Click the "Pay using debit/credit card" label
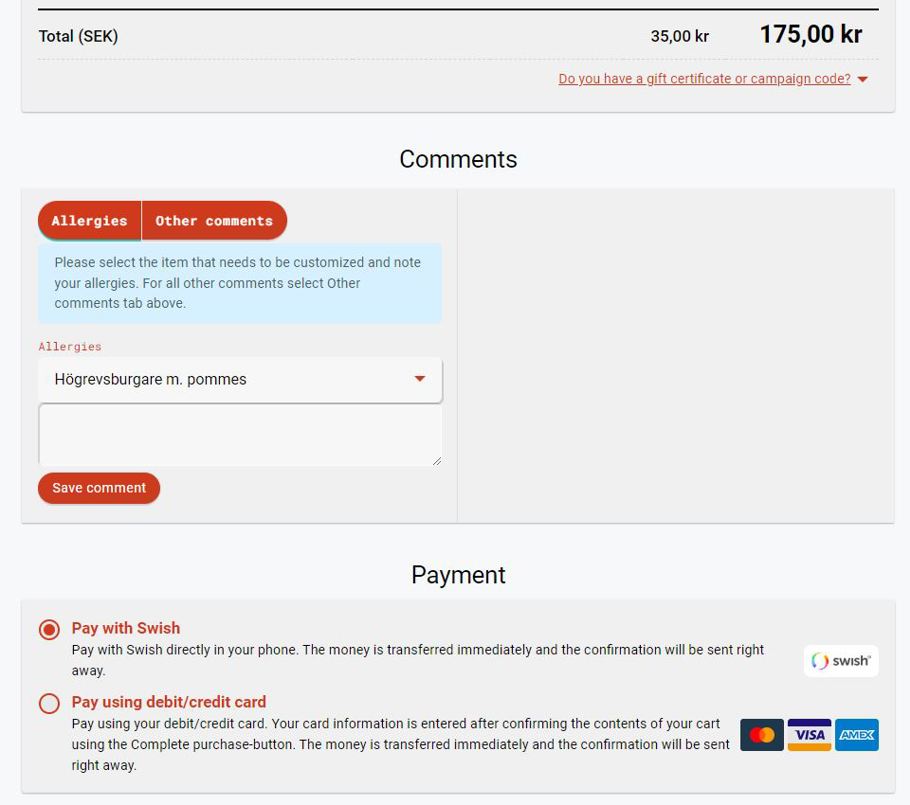 pos(169,702)
